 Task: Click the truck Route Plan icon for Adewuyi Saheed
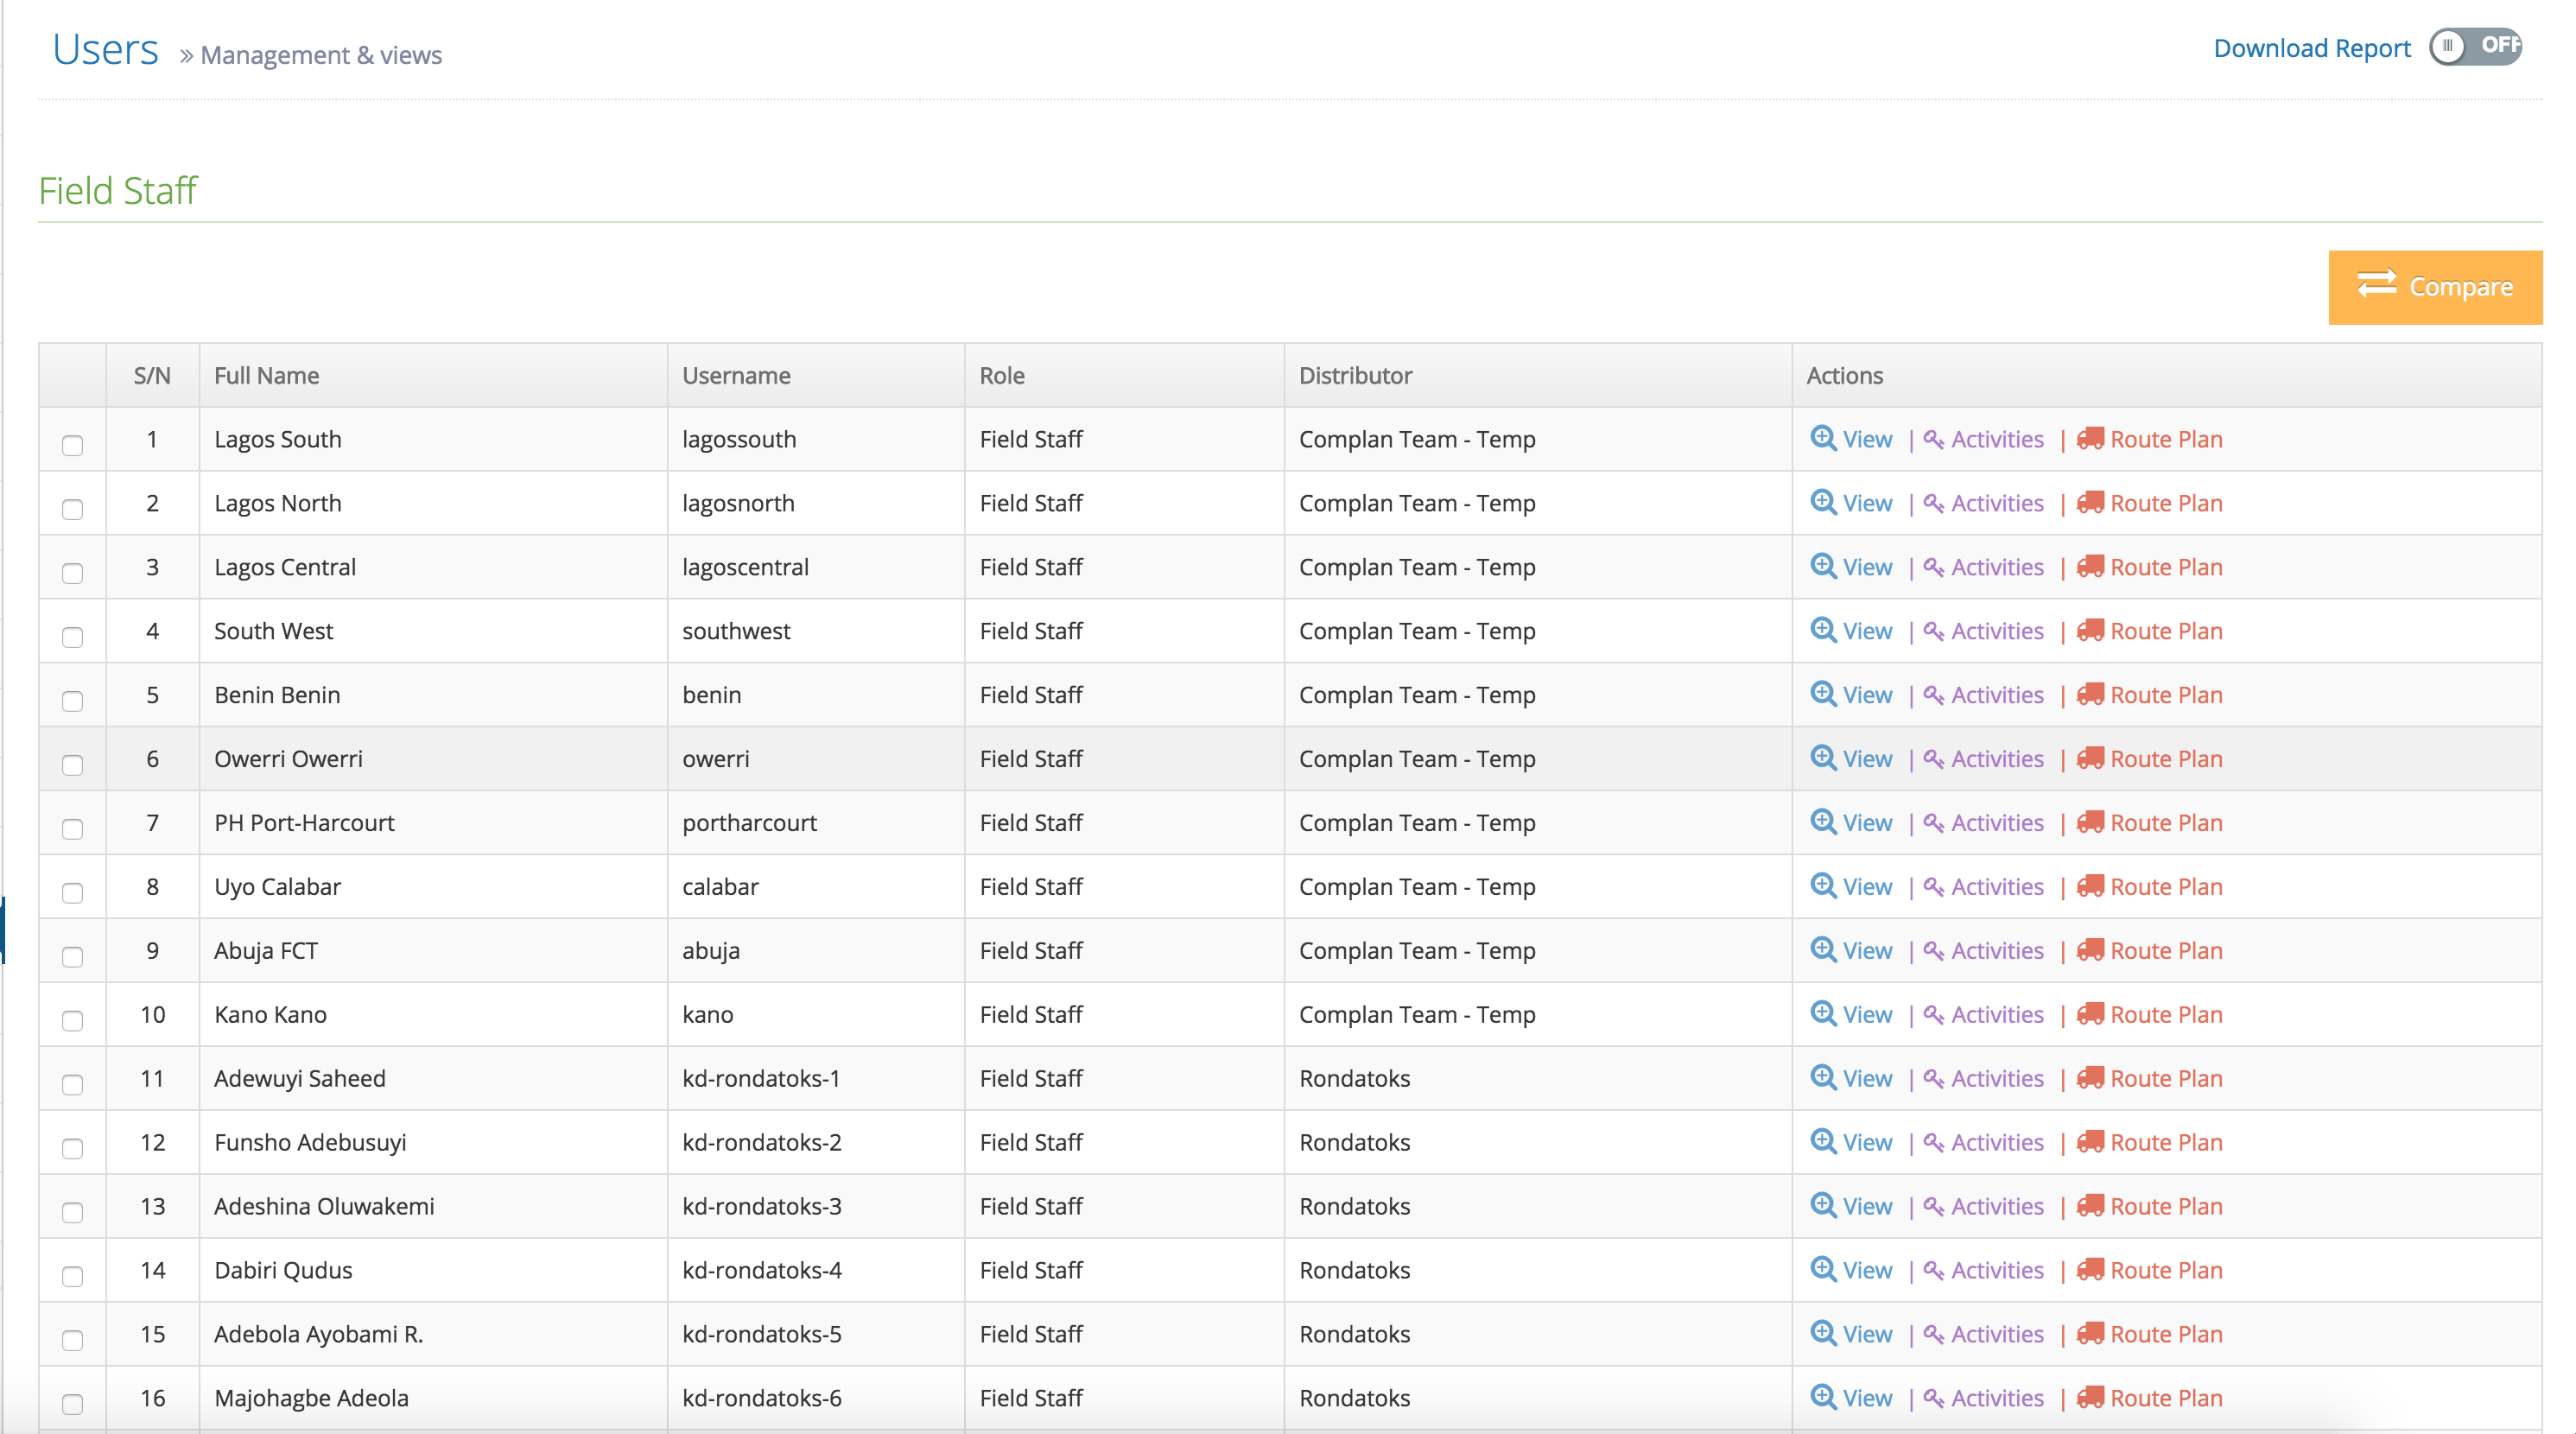pos(2089,1078)
